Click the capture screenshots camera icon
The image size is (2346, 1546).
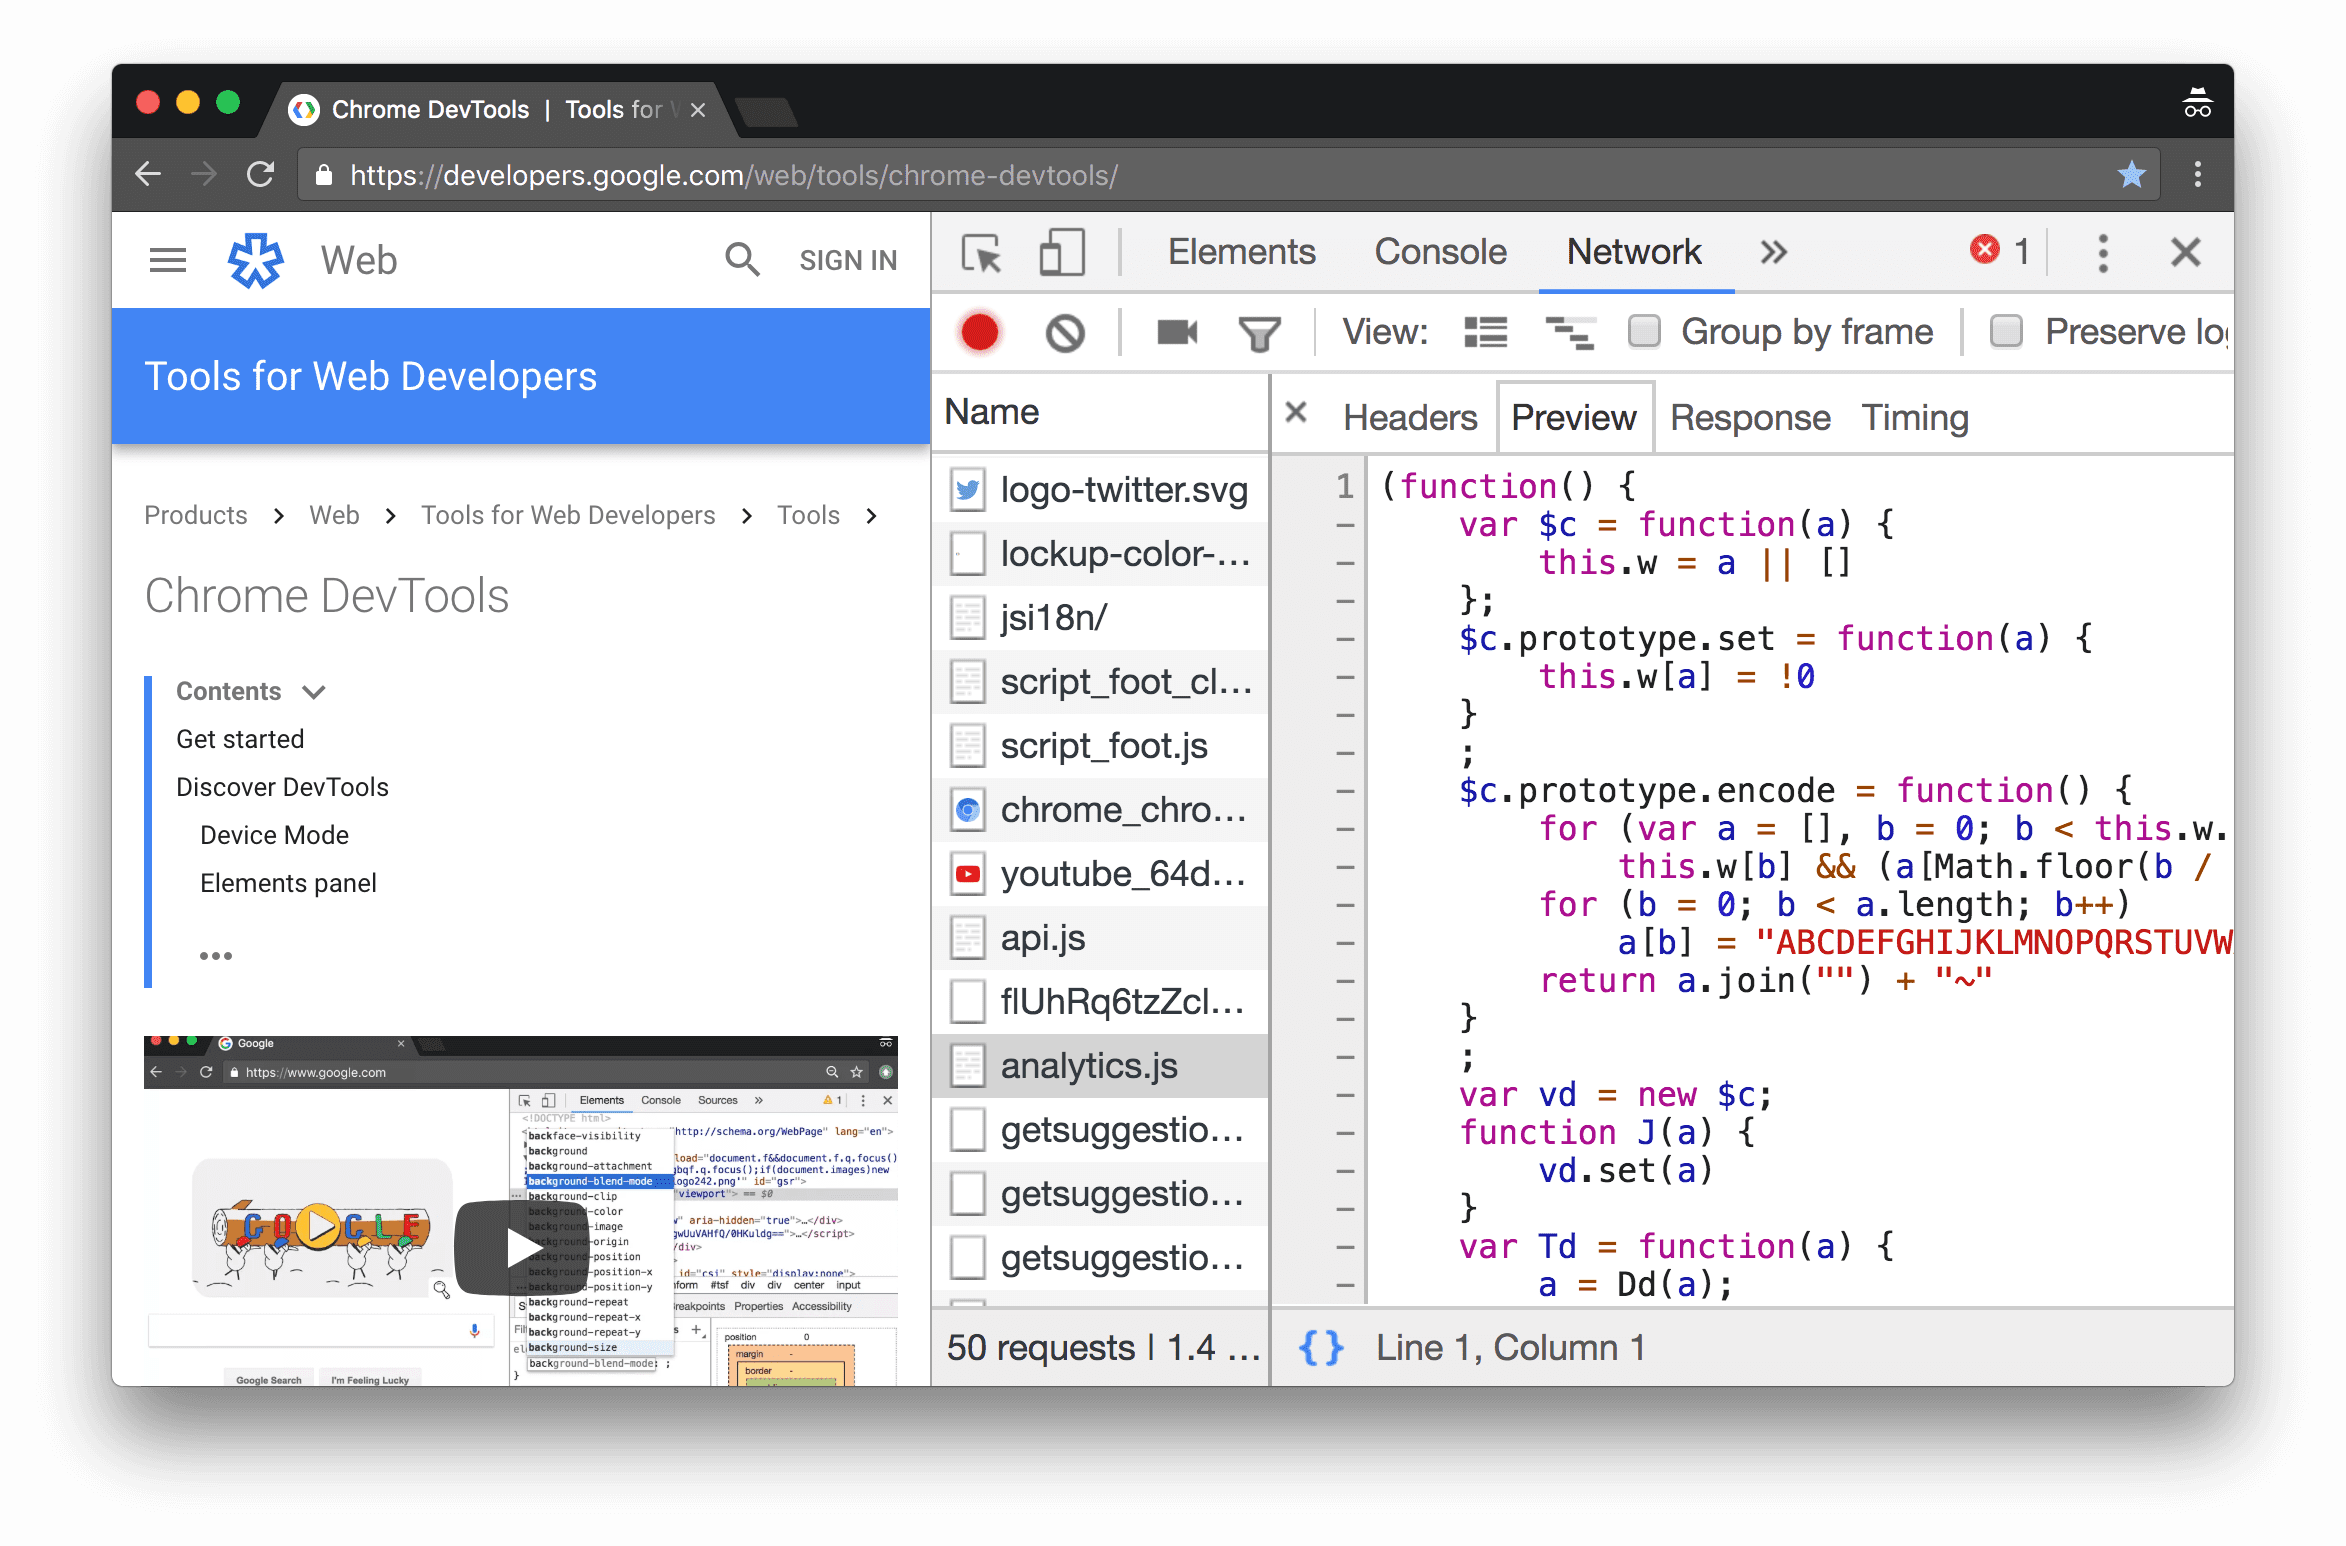(x=1178, y=331)
